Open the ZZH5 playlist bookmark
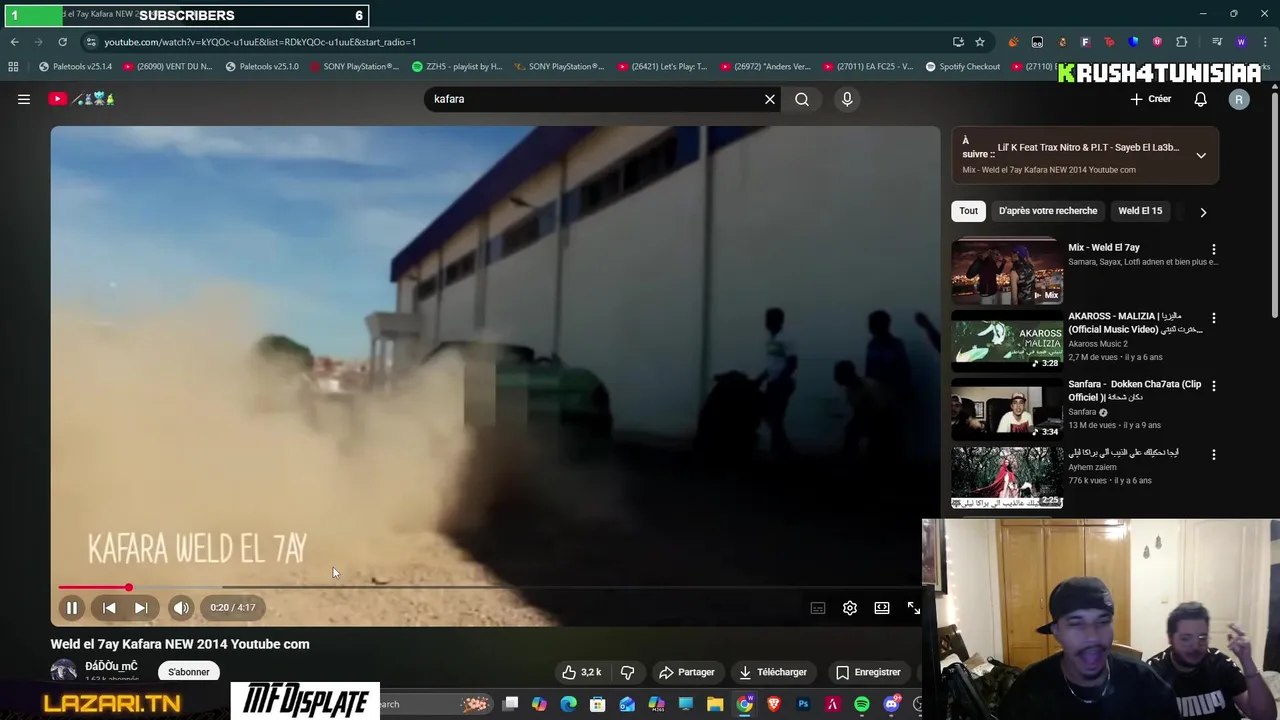The width and height of the screenshot is (1280, 720). (458, 67)
